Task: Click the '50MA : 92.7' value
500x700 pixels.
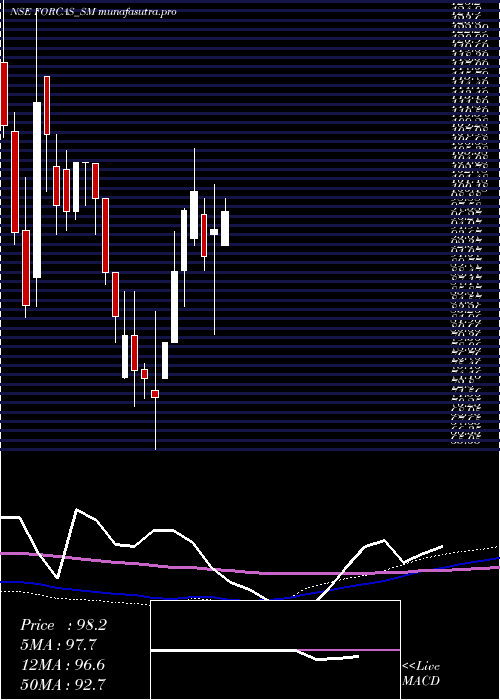Action: [x=63, y=684]
